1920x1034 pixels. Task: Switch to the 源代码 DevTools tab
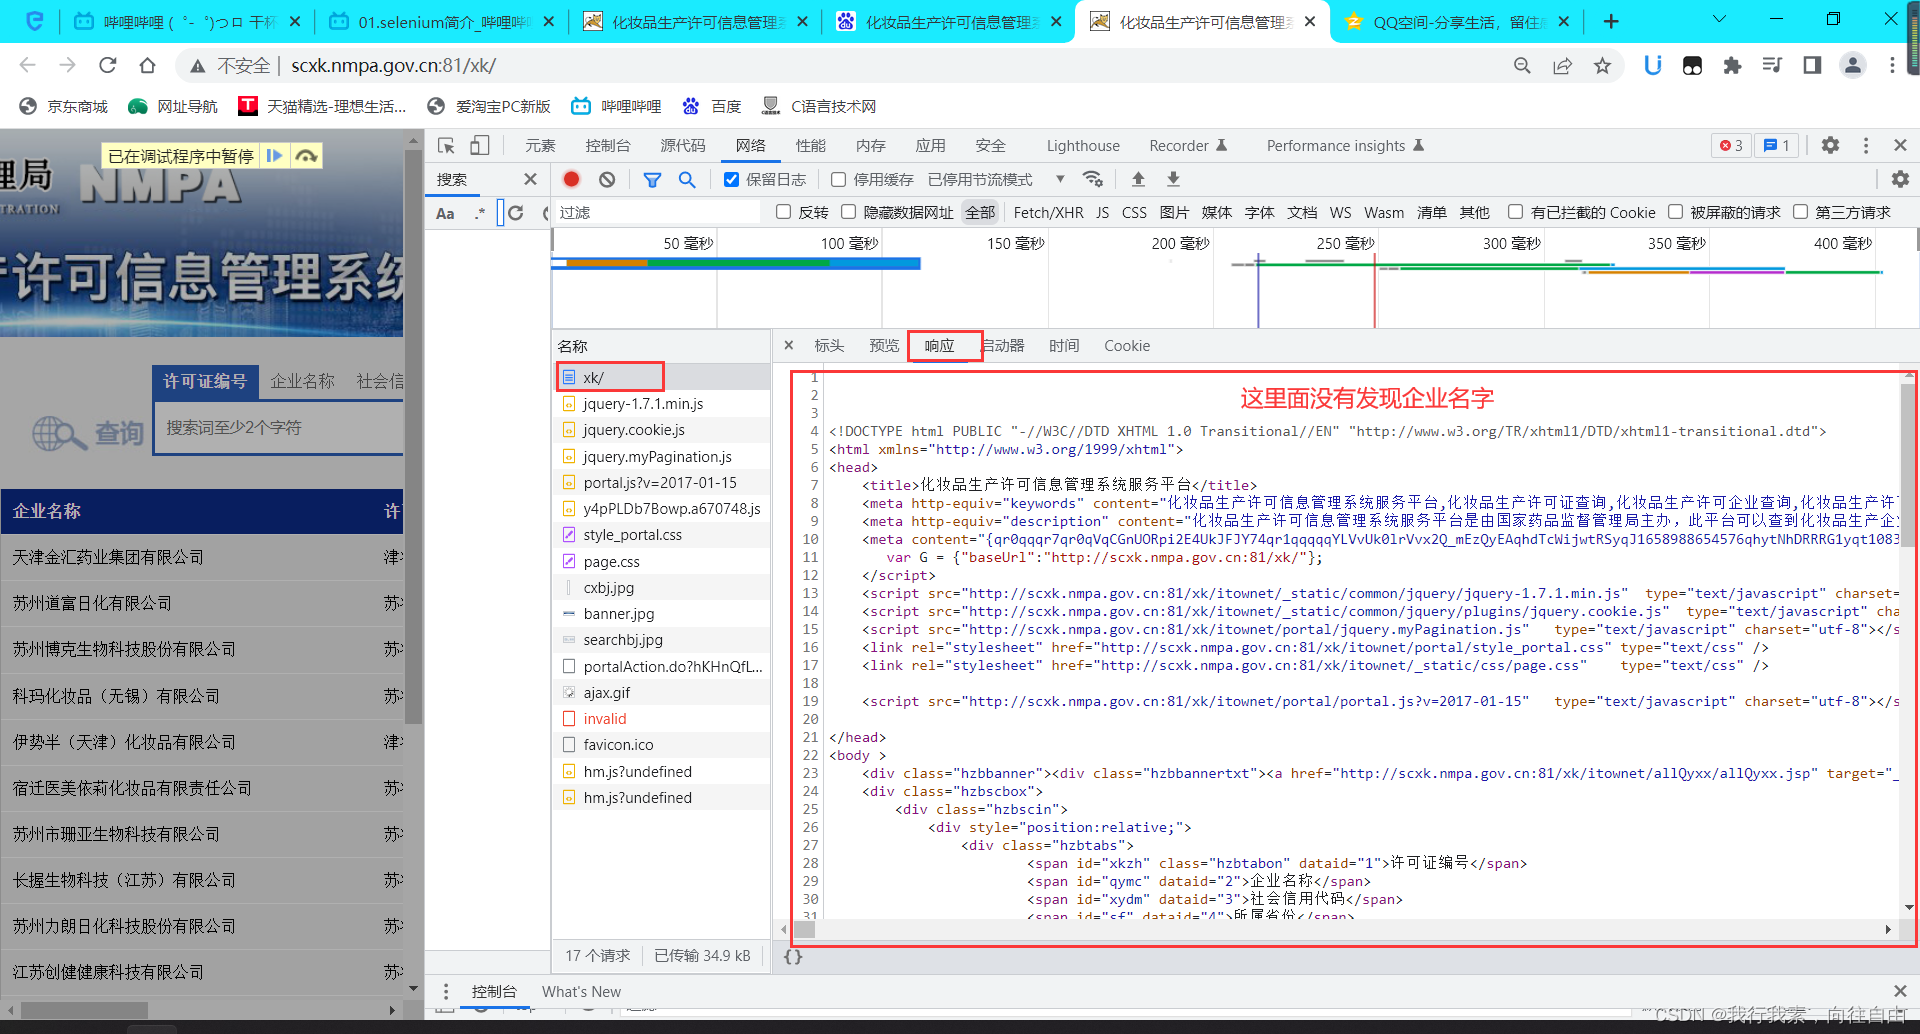point(683,145)
